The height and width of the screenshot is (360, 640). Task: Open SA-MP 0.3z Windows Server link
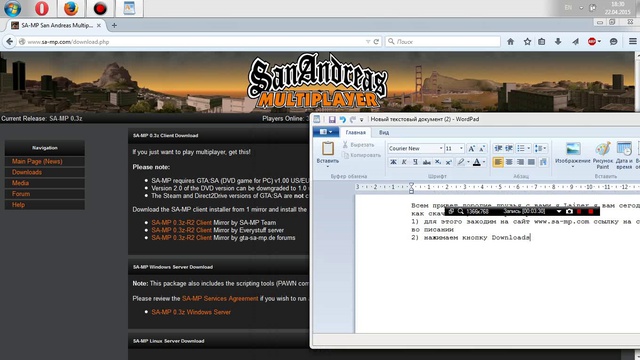[x=191, y=312]
